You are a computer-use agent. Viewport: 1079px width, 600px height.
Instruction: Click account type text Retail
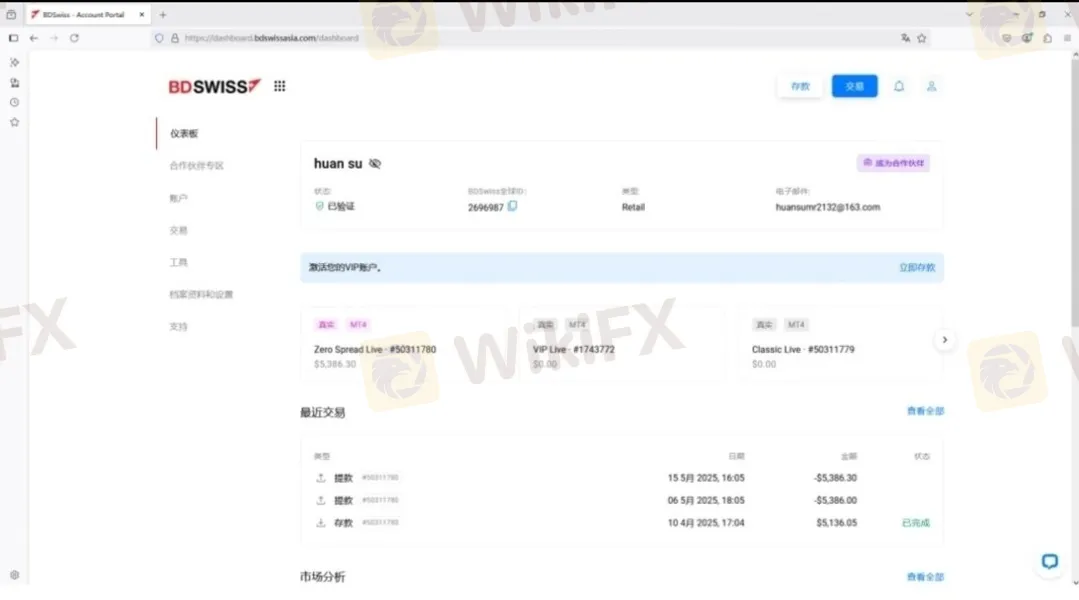coord(633,207)
